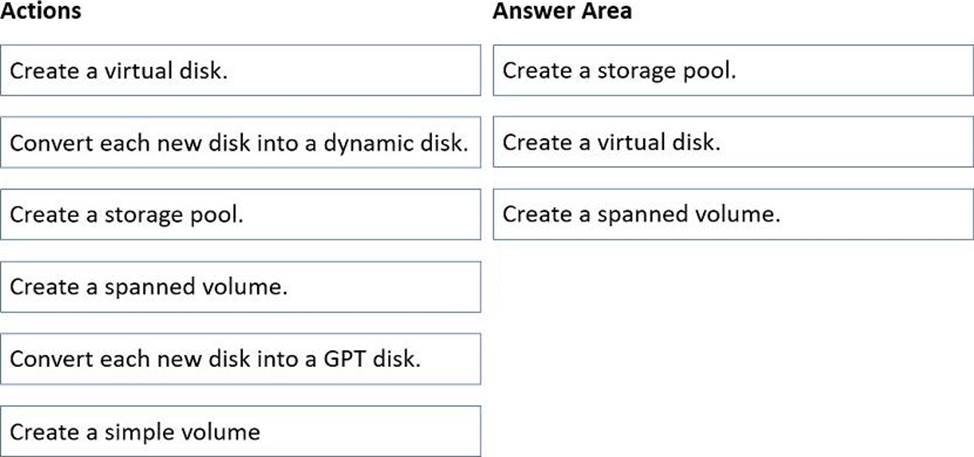This screenshot has height=457, width=974.
Task: Click the word "storage" in the Actions list
Action: click(142, 215)
